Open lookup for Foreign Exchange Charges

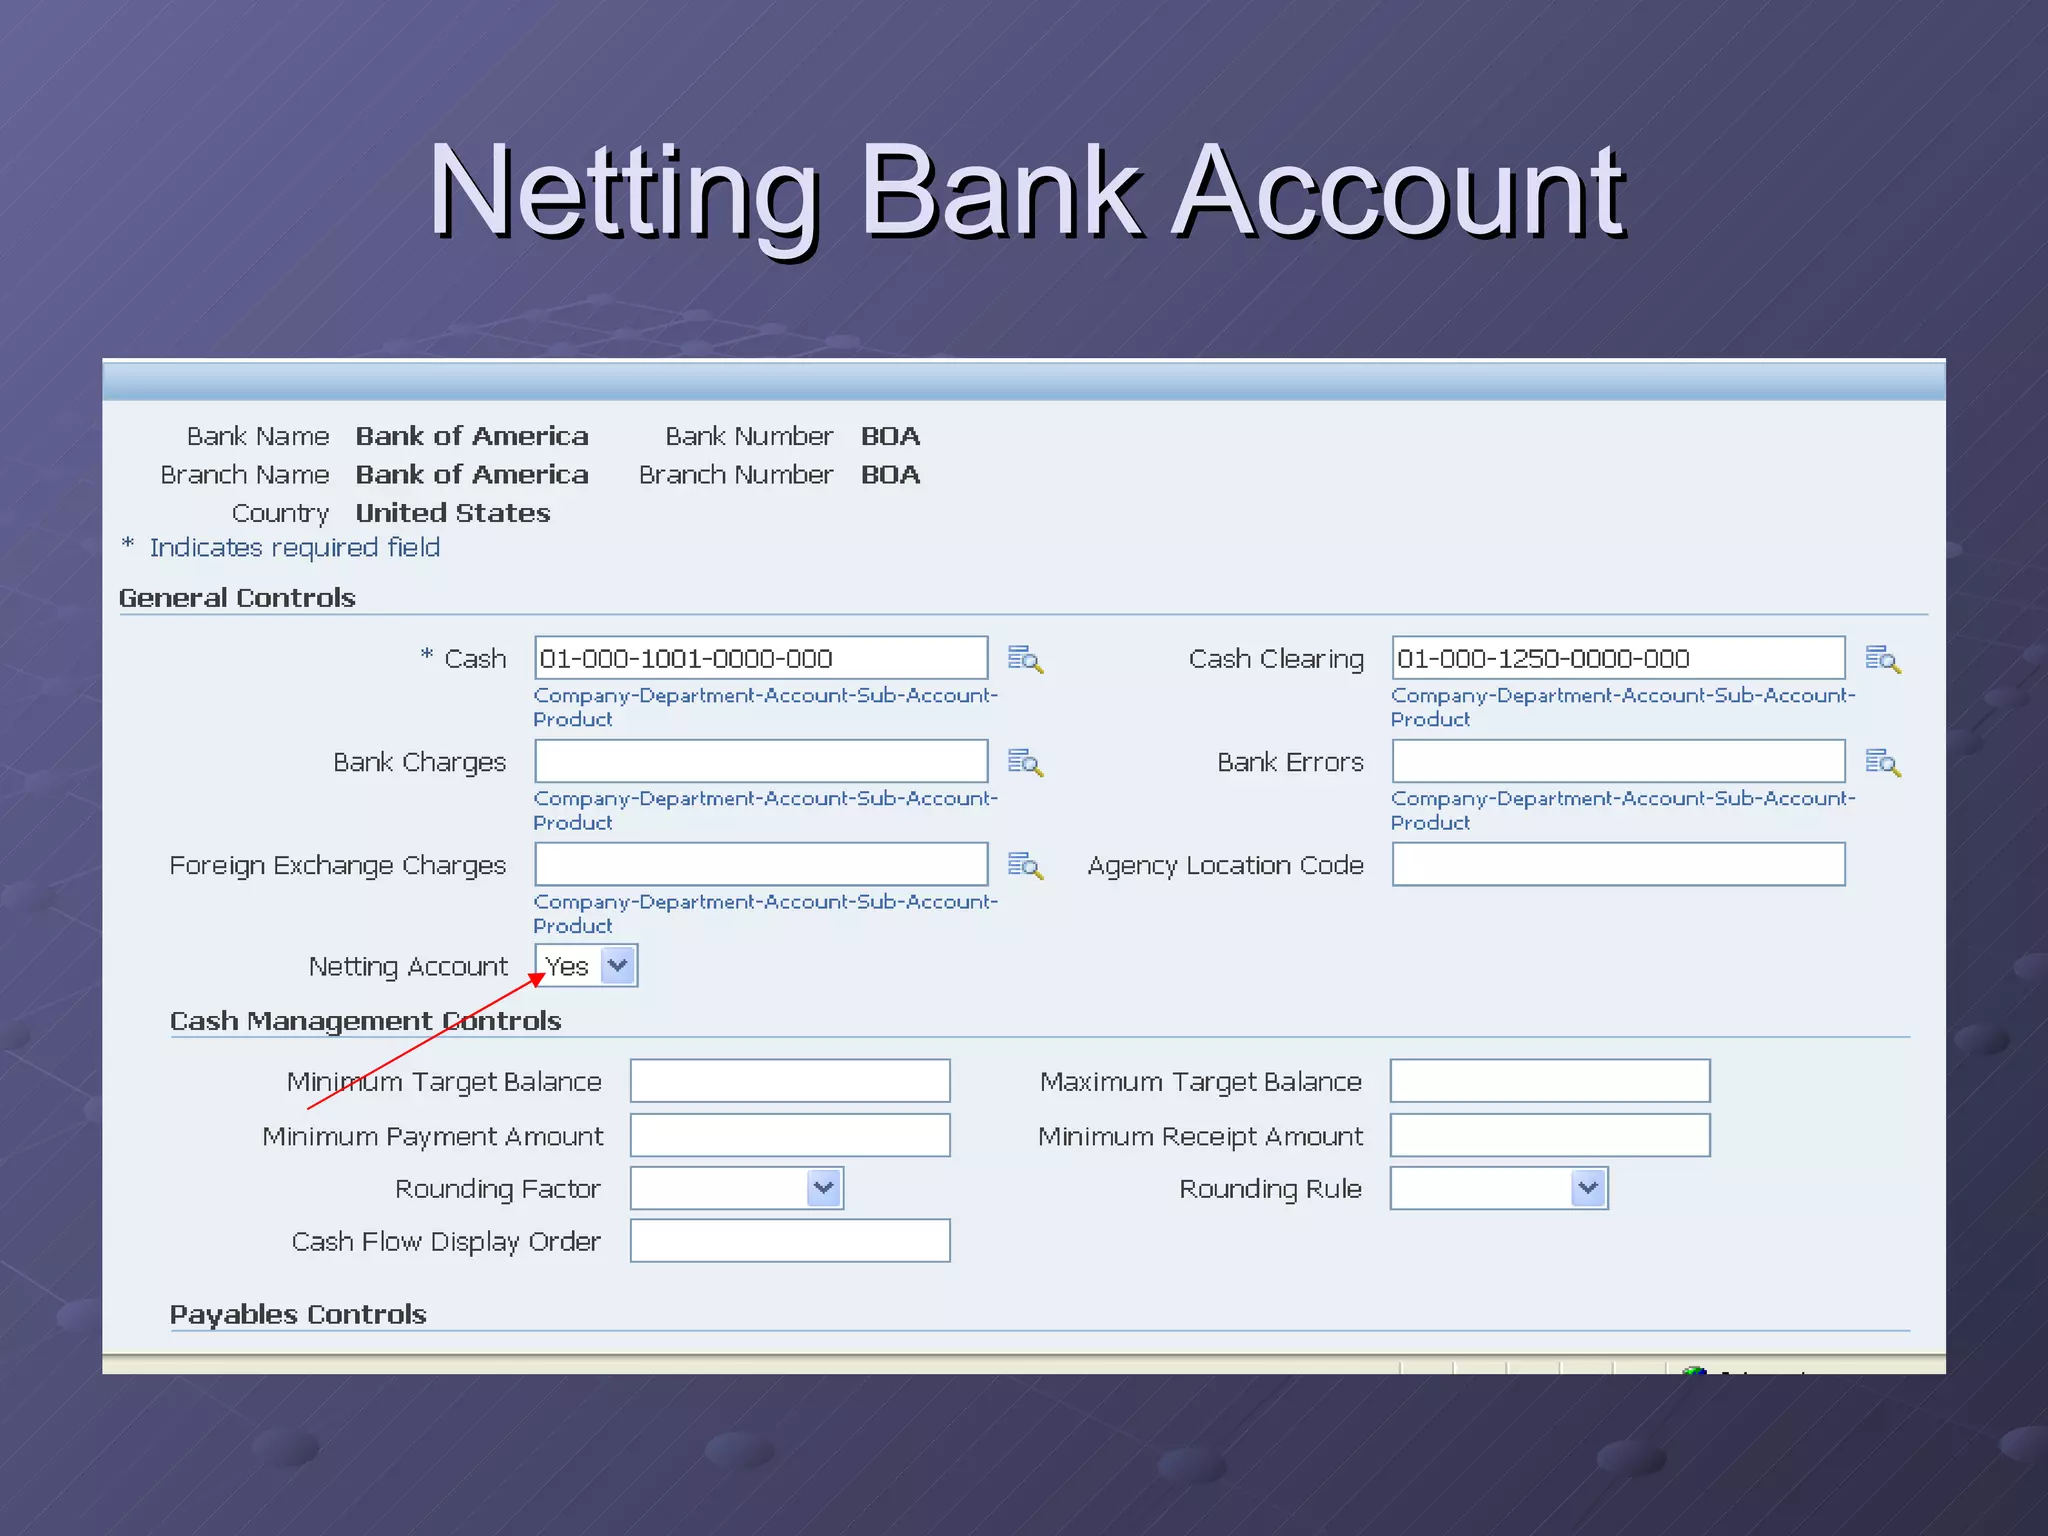1025,865
